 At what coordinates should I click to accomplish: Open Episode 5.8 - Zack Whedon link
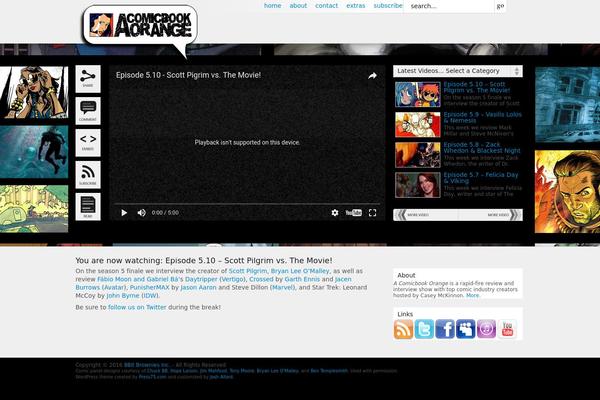[x=482, y=148]
